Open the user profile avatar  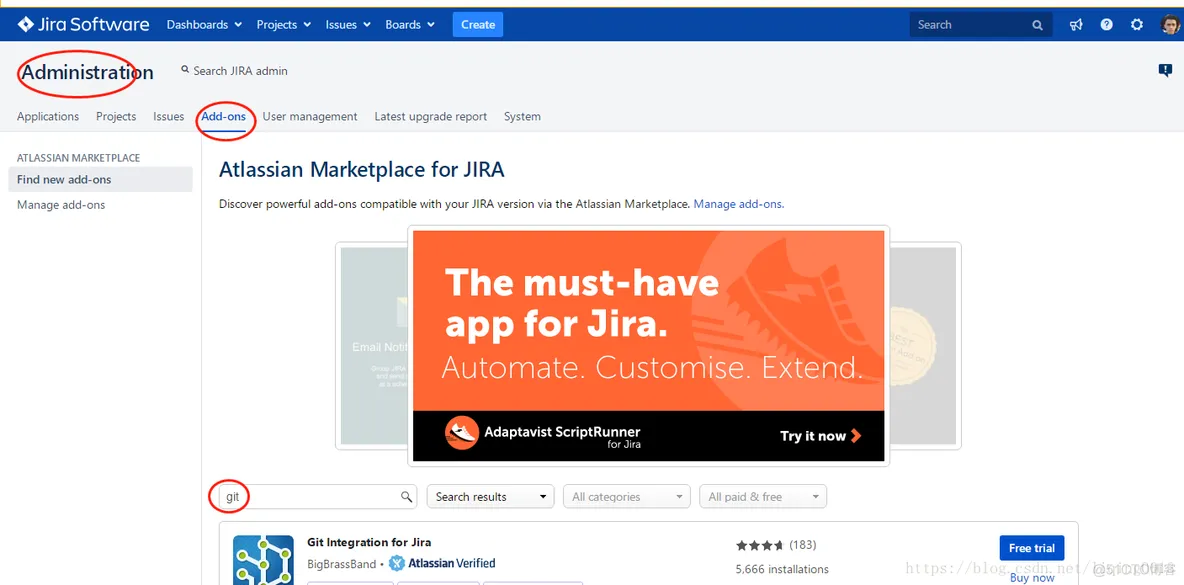click(1170, 24)
